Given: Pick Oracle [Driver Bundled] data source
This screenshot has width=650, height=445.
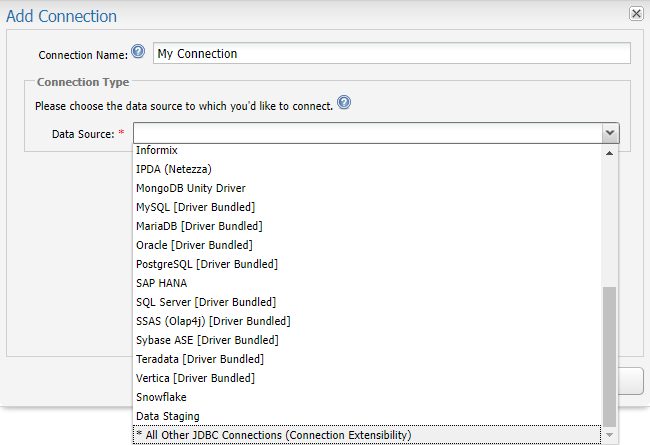Looking at the screenshot, I should point(367,246).
